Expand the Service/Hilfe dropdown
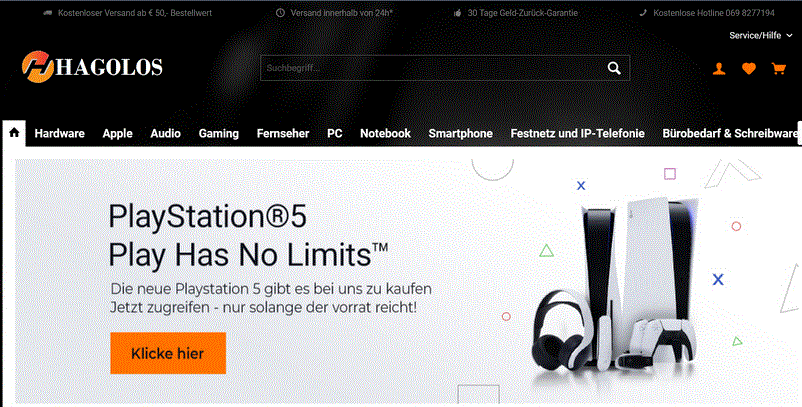The width and height of the screenshot is (802, 407). coord(761,35)
